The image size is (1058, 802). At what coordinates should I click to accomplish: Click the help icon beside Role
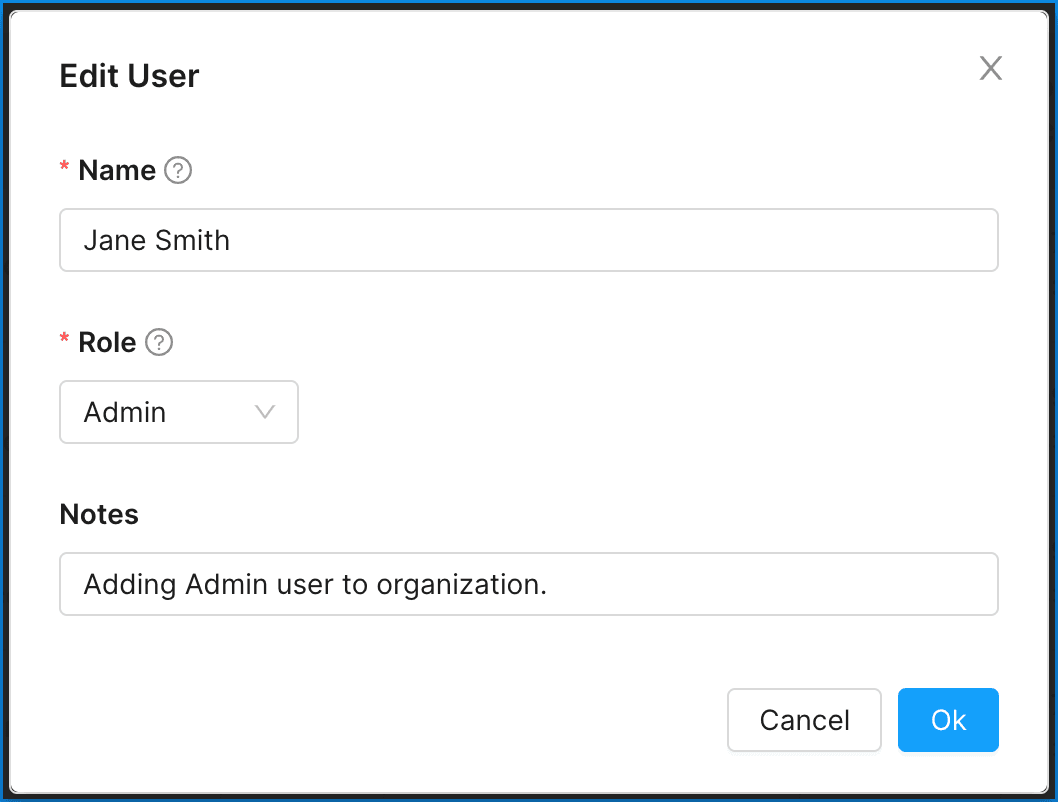click(x=159, y=343)
